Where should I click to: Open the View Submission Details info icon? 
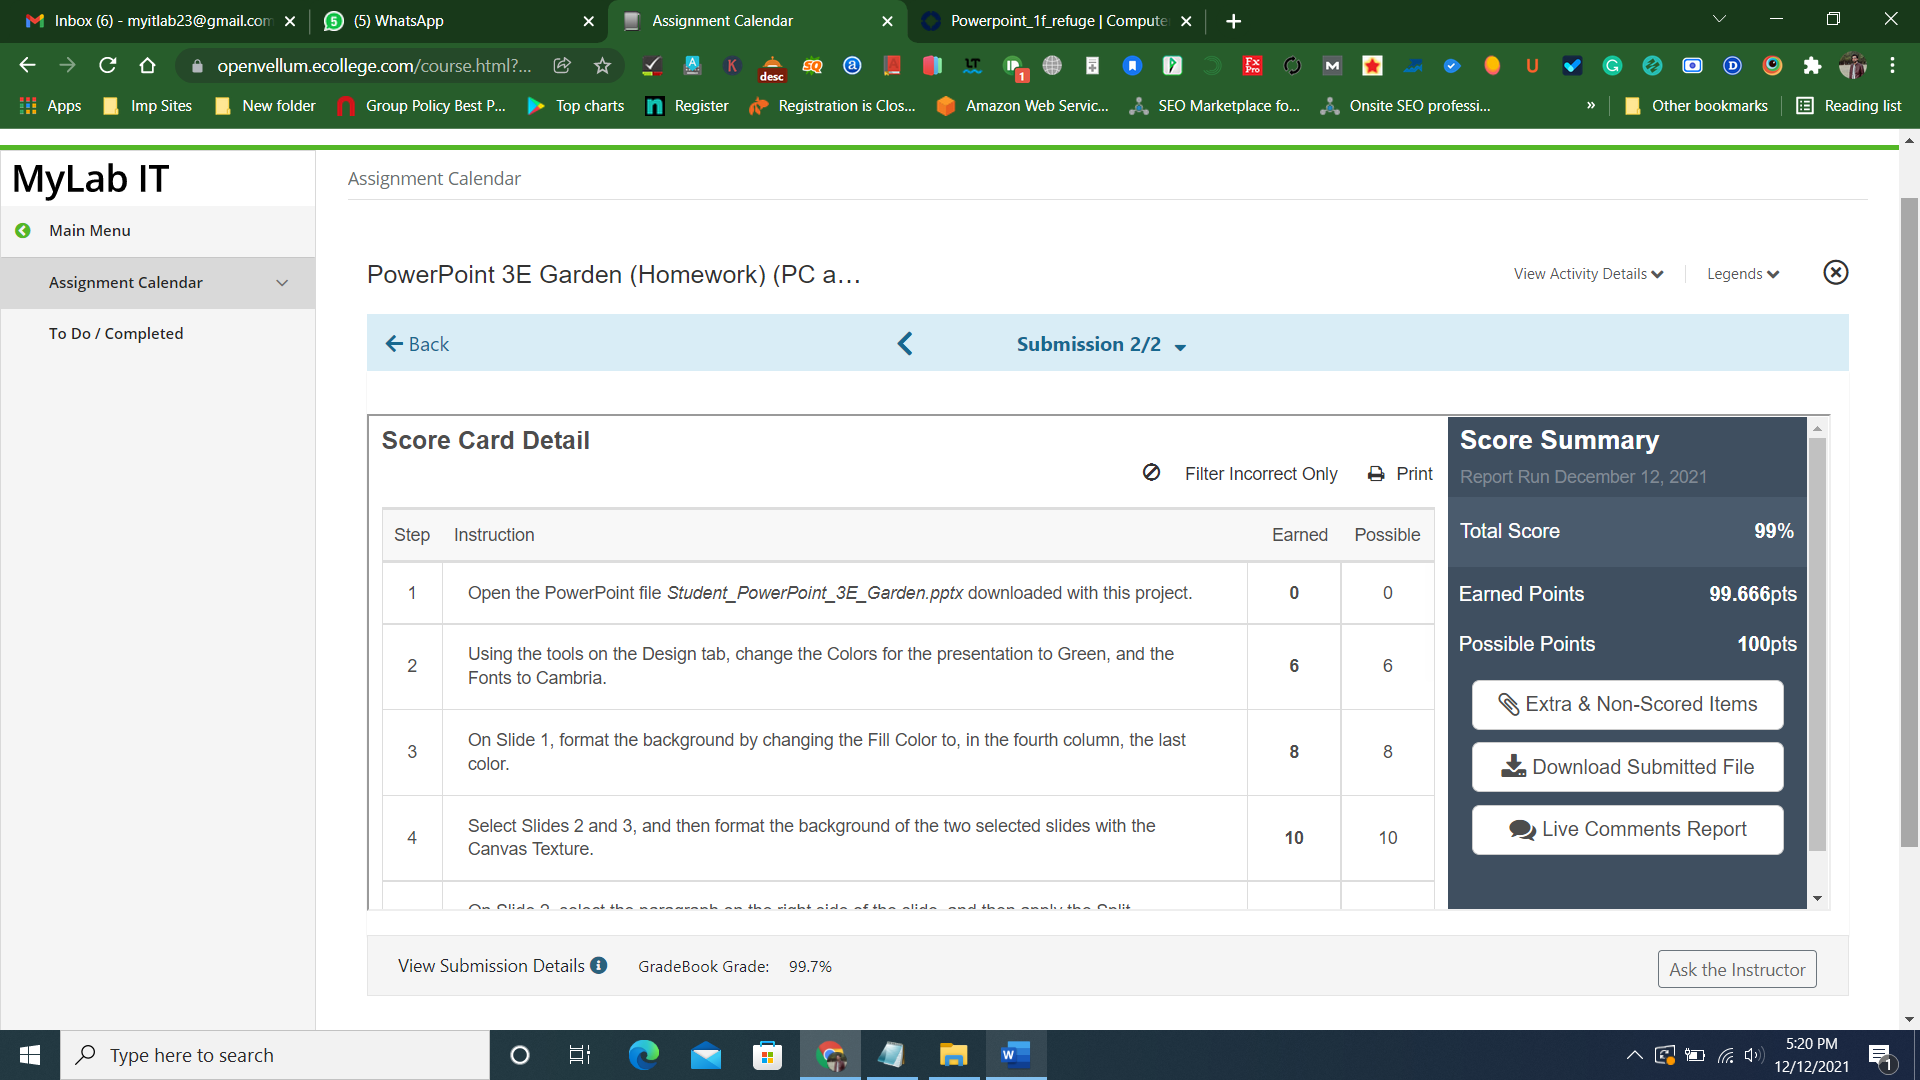599,966
